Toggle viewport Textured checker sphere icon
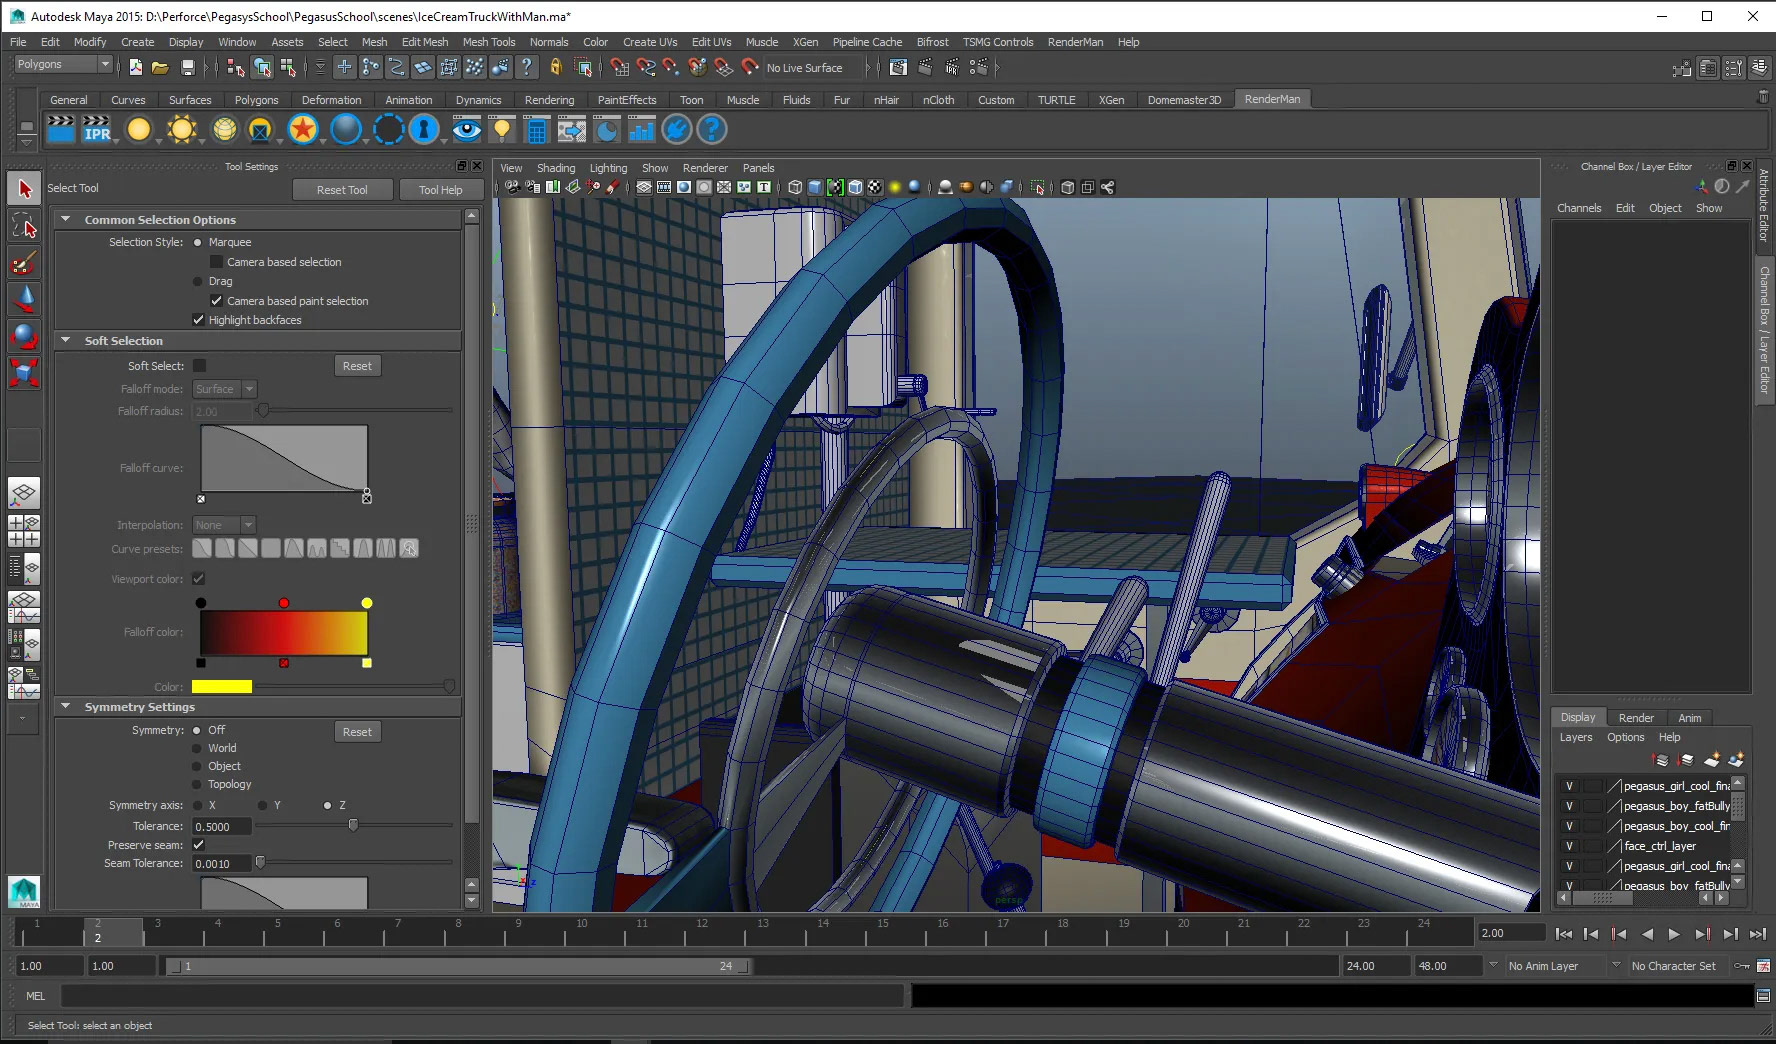 875,187
